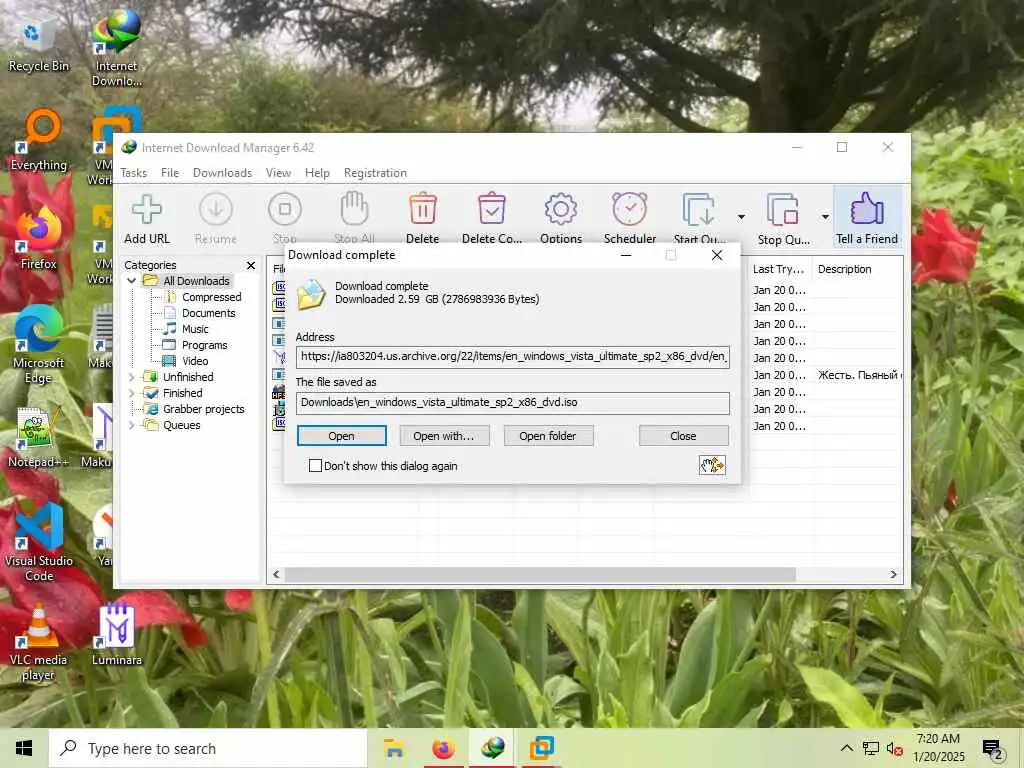This screenshot has width=1024, height=768.
Task: Select Compressed category
Action: [212, 297]
